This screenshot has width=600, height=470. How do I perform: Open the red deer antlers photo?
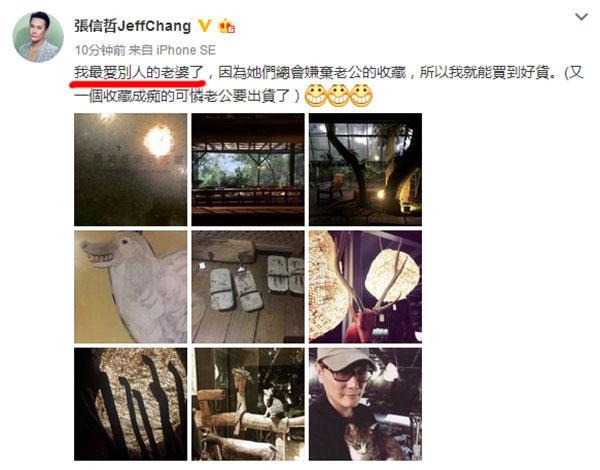(x=365, y=287)
